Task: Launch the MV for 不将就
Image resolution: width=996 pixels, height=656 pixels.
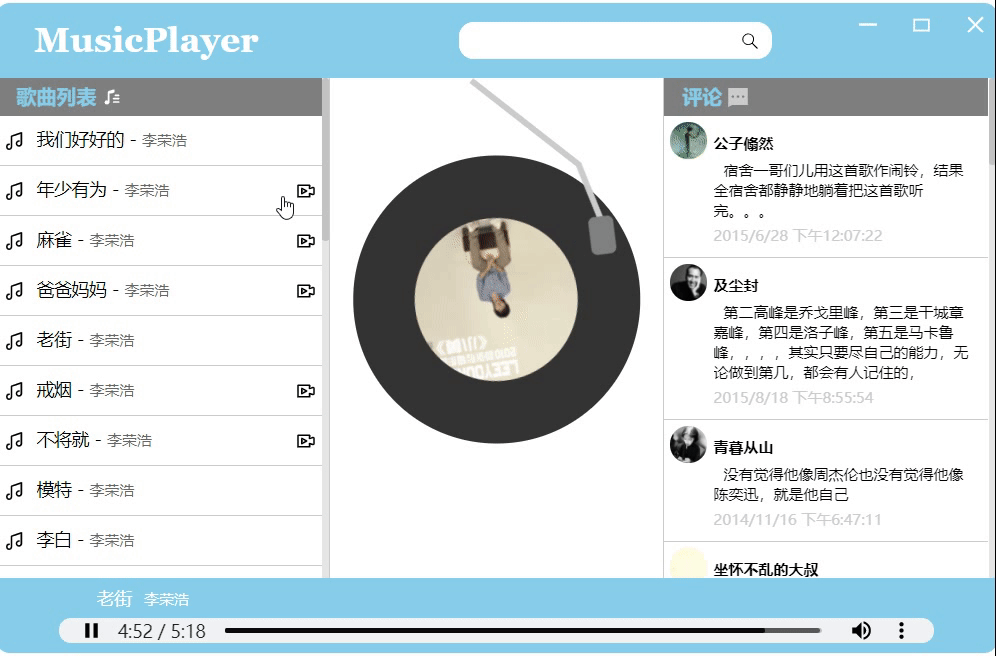Action: coord(305,440)
